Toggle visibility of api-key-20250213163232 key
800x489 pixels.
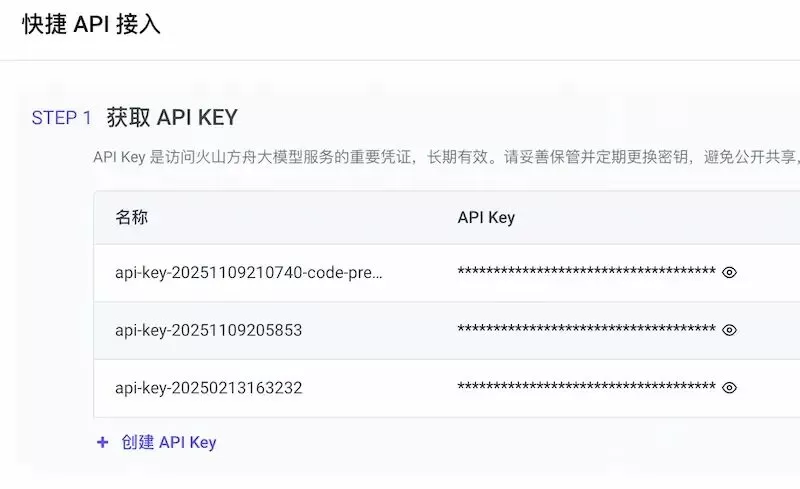click(729, 388)
